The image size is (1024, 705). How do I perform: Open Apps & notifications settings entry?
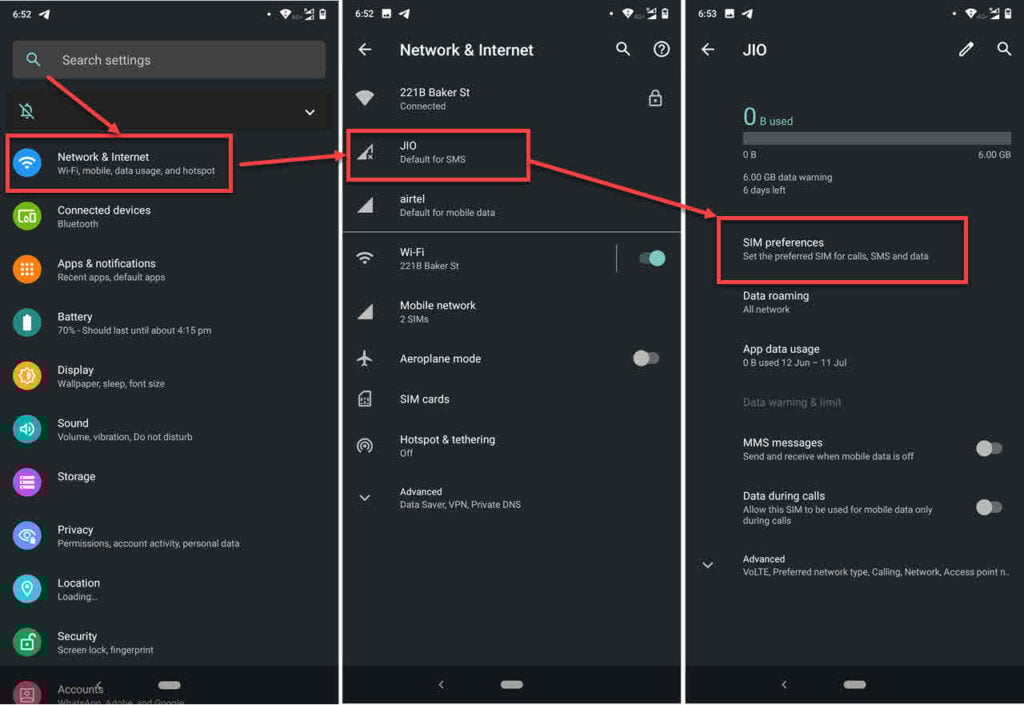point(169,270)
